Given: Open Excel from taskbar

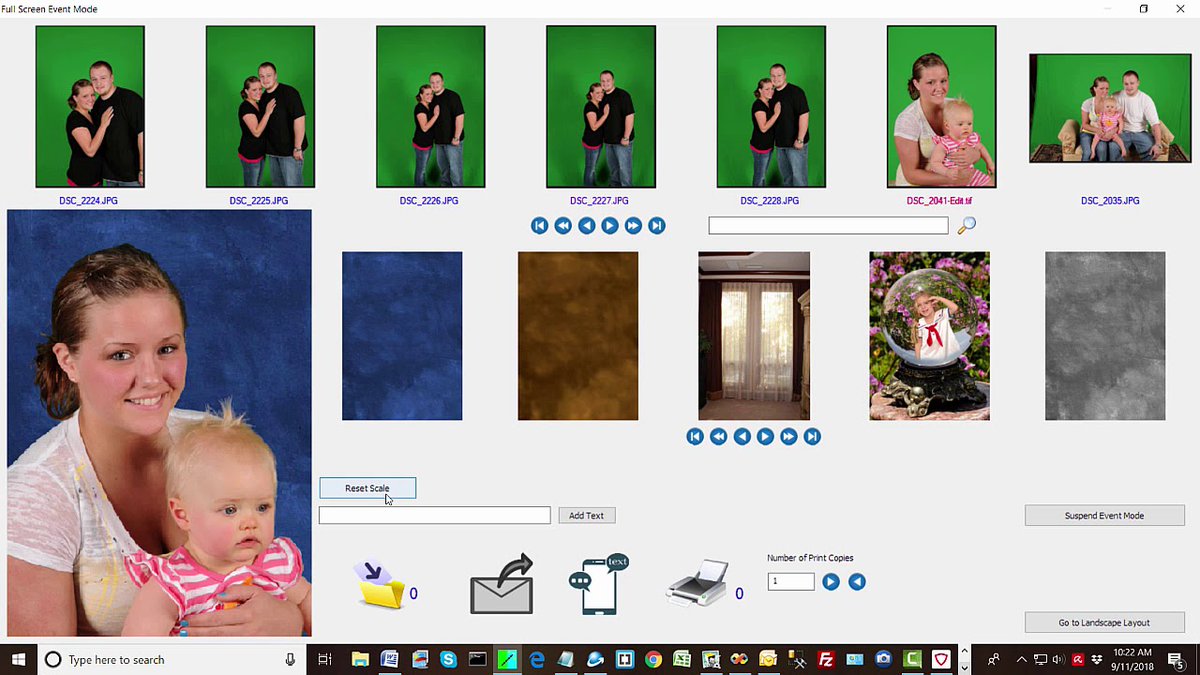Looking at the screenshot, I should 682,659.
